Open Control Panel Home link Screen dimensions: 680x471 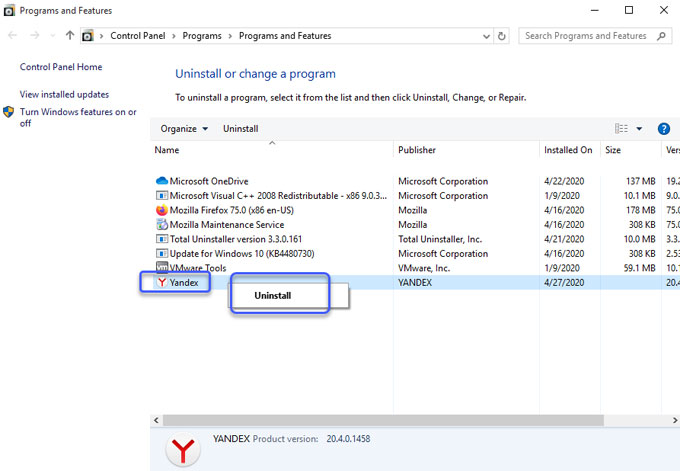pos(61,67)
